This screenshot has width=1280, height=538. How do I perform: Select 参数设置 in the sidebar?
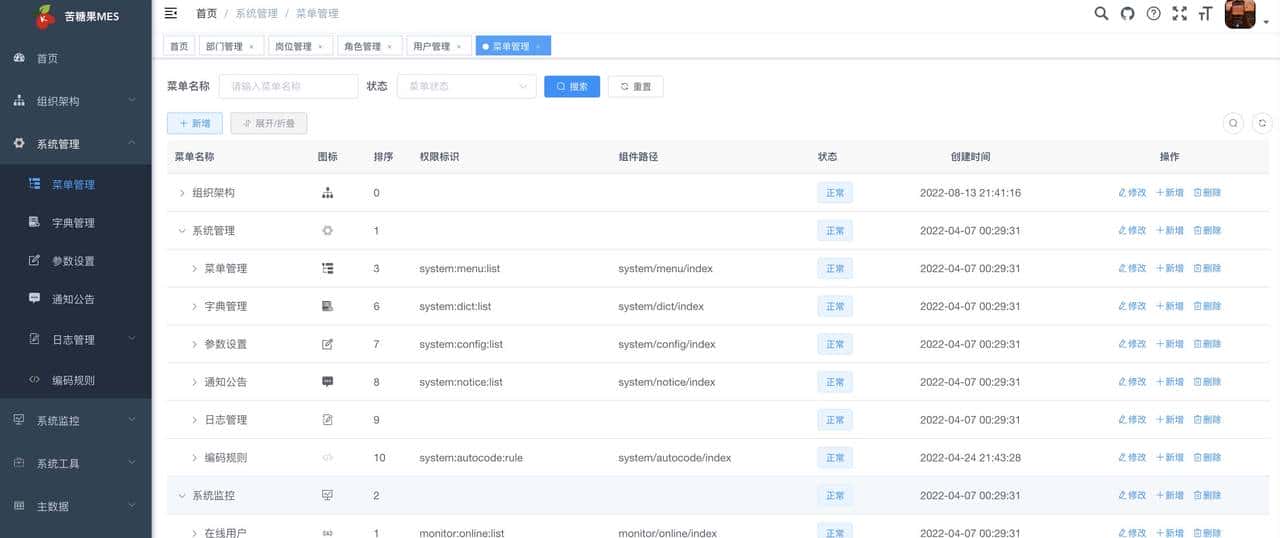(76, 261)
